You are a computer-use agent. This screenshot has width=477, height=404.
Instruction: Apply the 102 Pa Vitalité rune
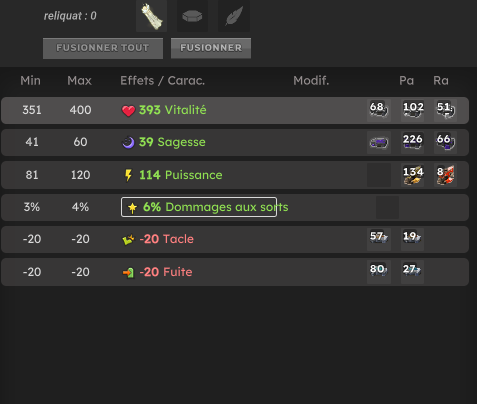(413, 110)
